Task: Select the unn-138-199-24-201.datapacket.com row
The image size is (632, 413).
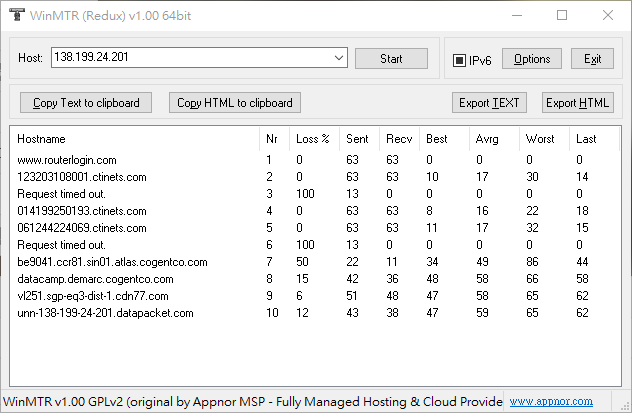Action: (105, 313)
